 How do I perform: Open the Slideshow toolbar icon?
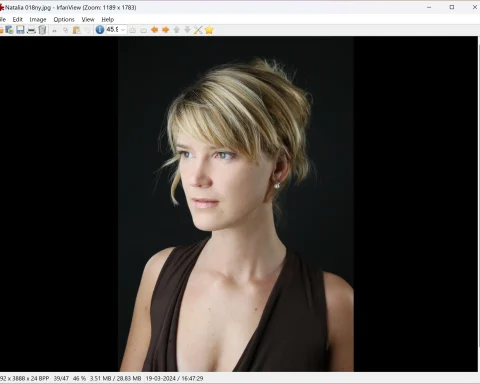pos(9,30)
